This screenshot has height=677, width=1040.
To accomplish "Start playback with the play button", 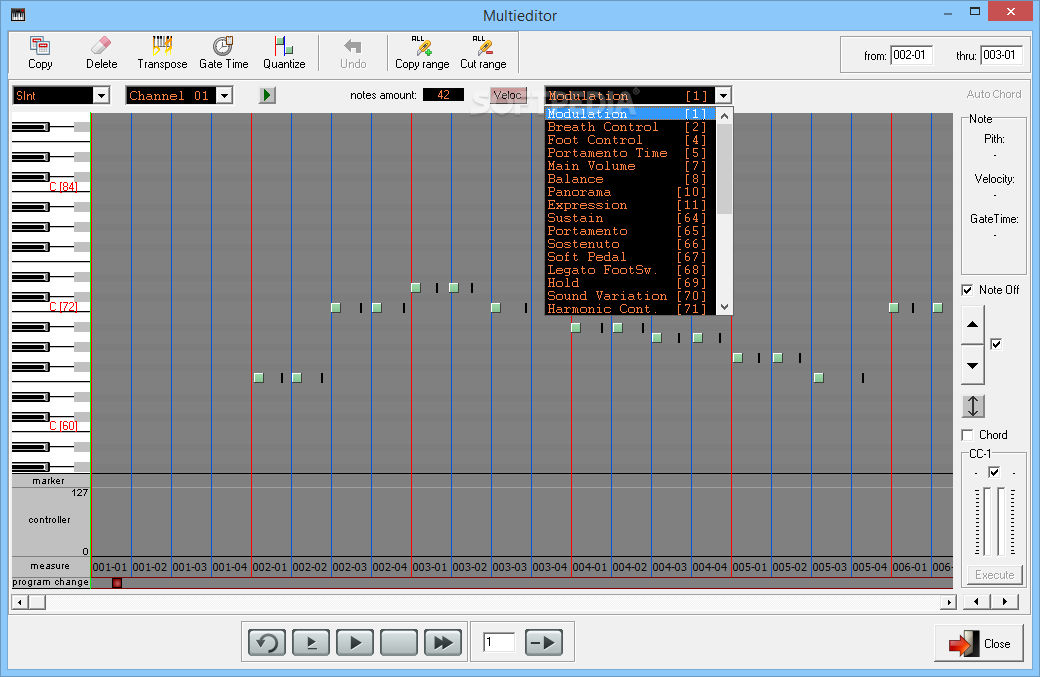I will (355, 642).
